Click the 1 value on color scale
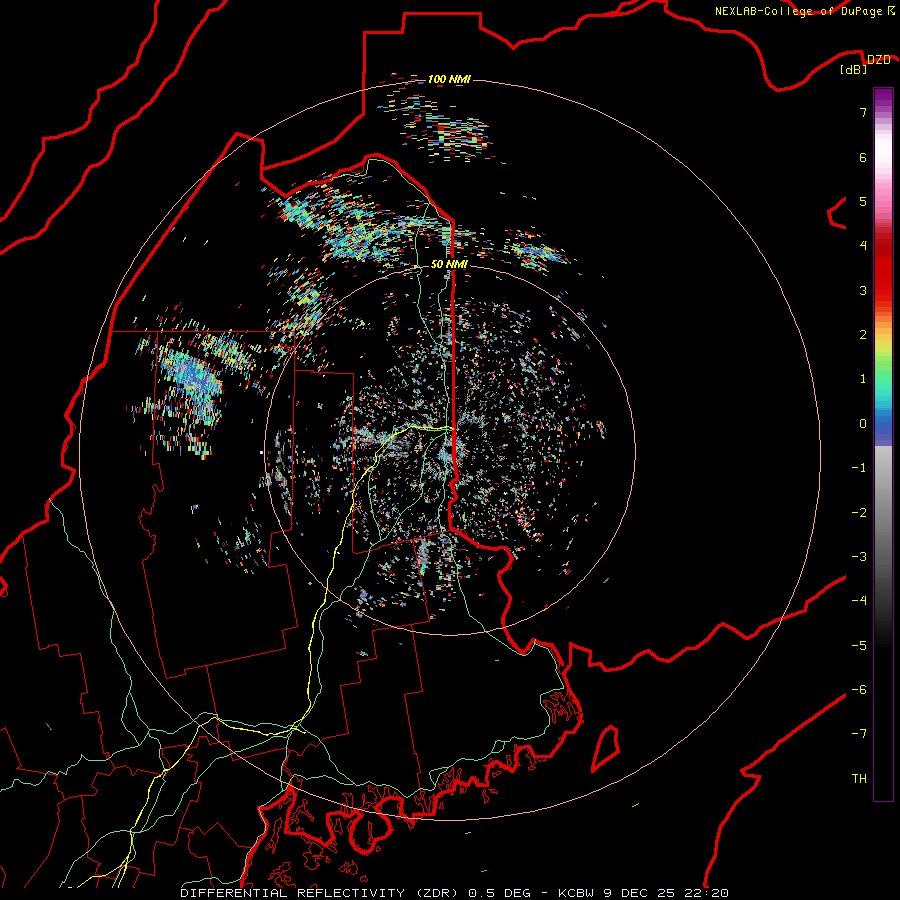Screen dimensions: 900x900 coord(863,379)
